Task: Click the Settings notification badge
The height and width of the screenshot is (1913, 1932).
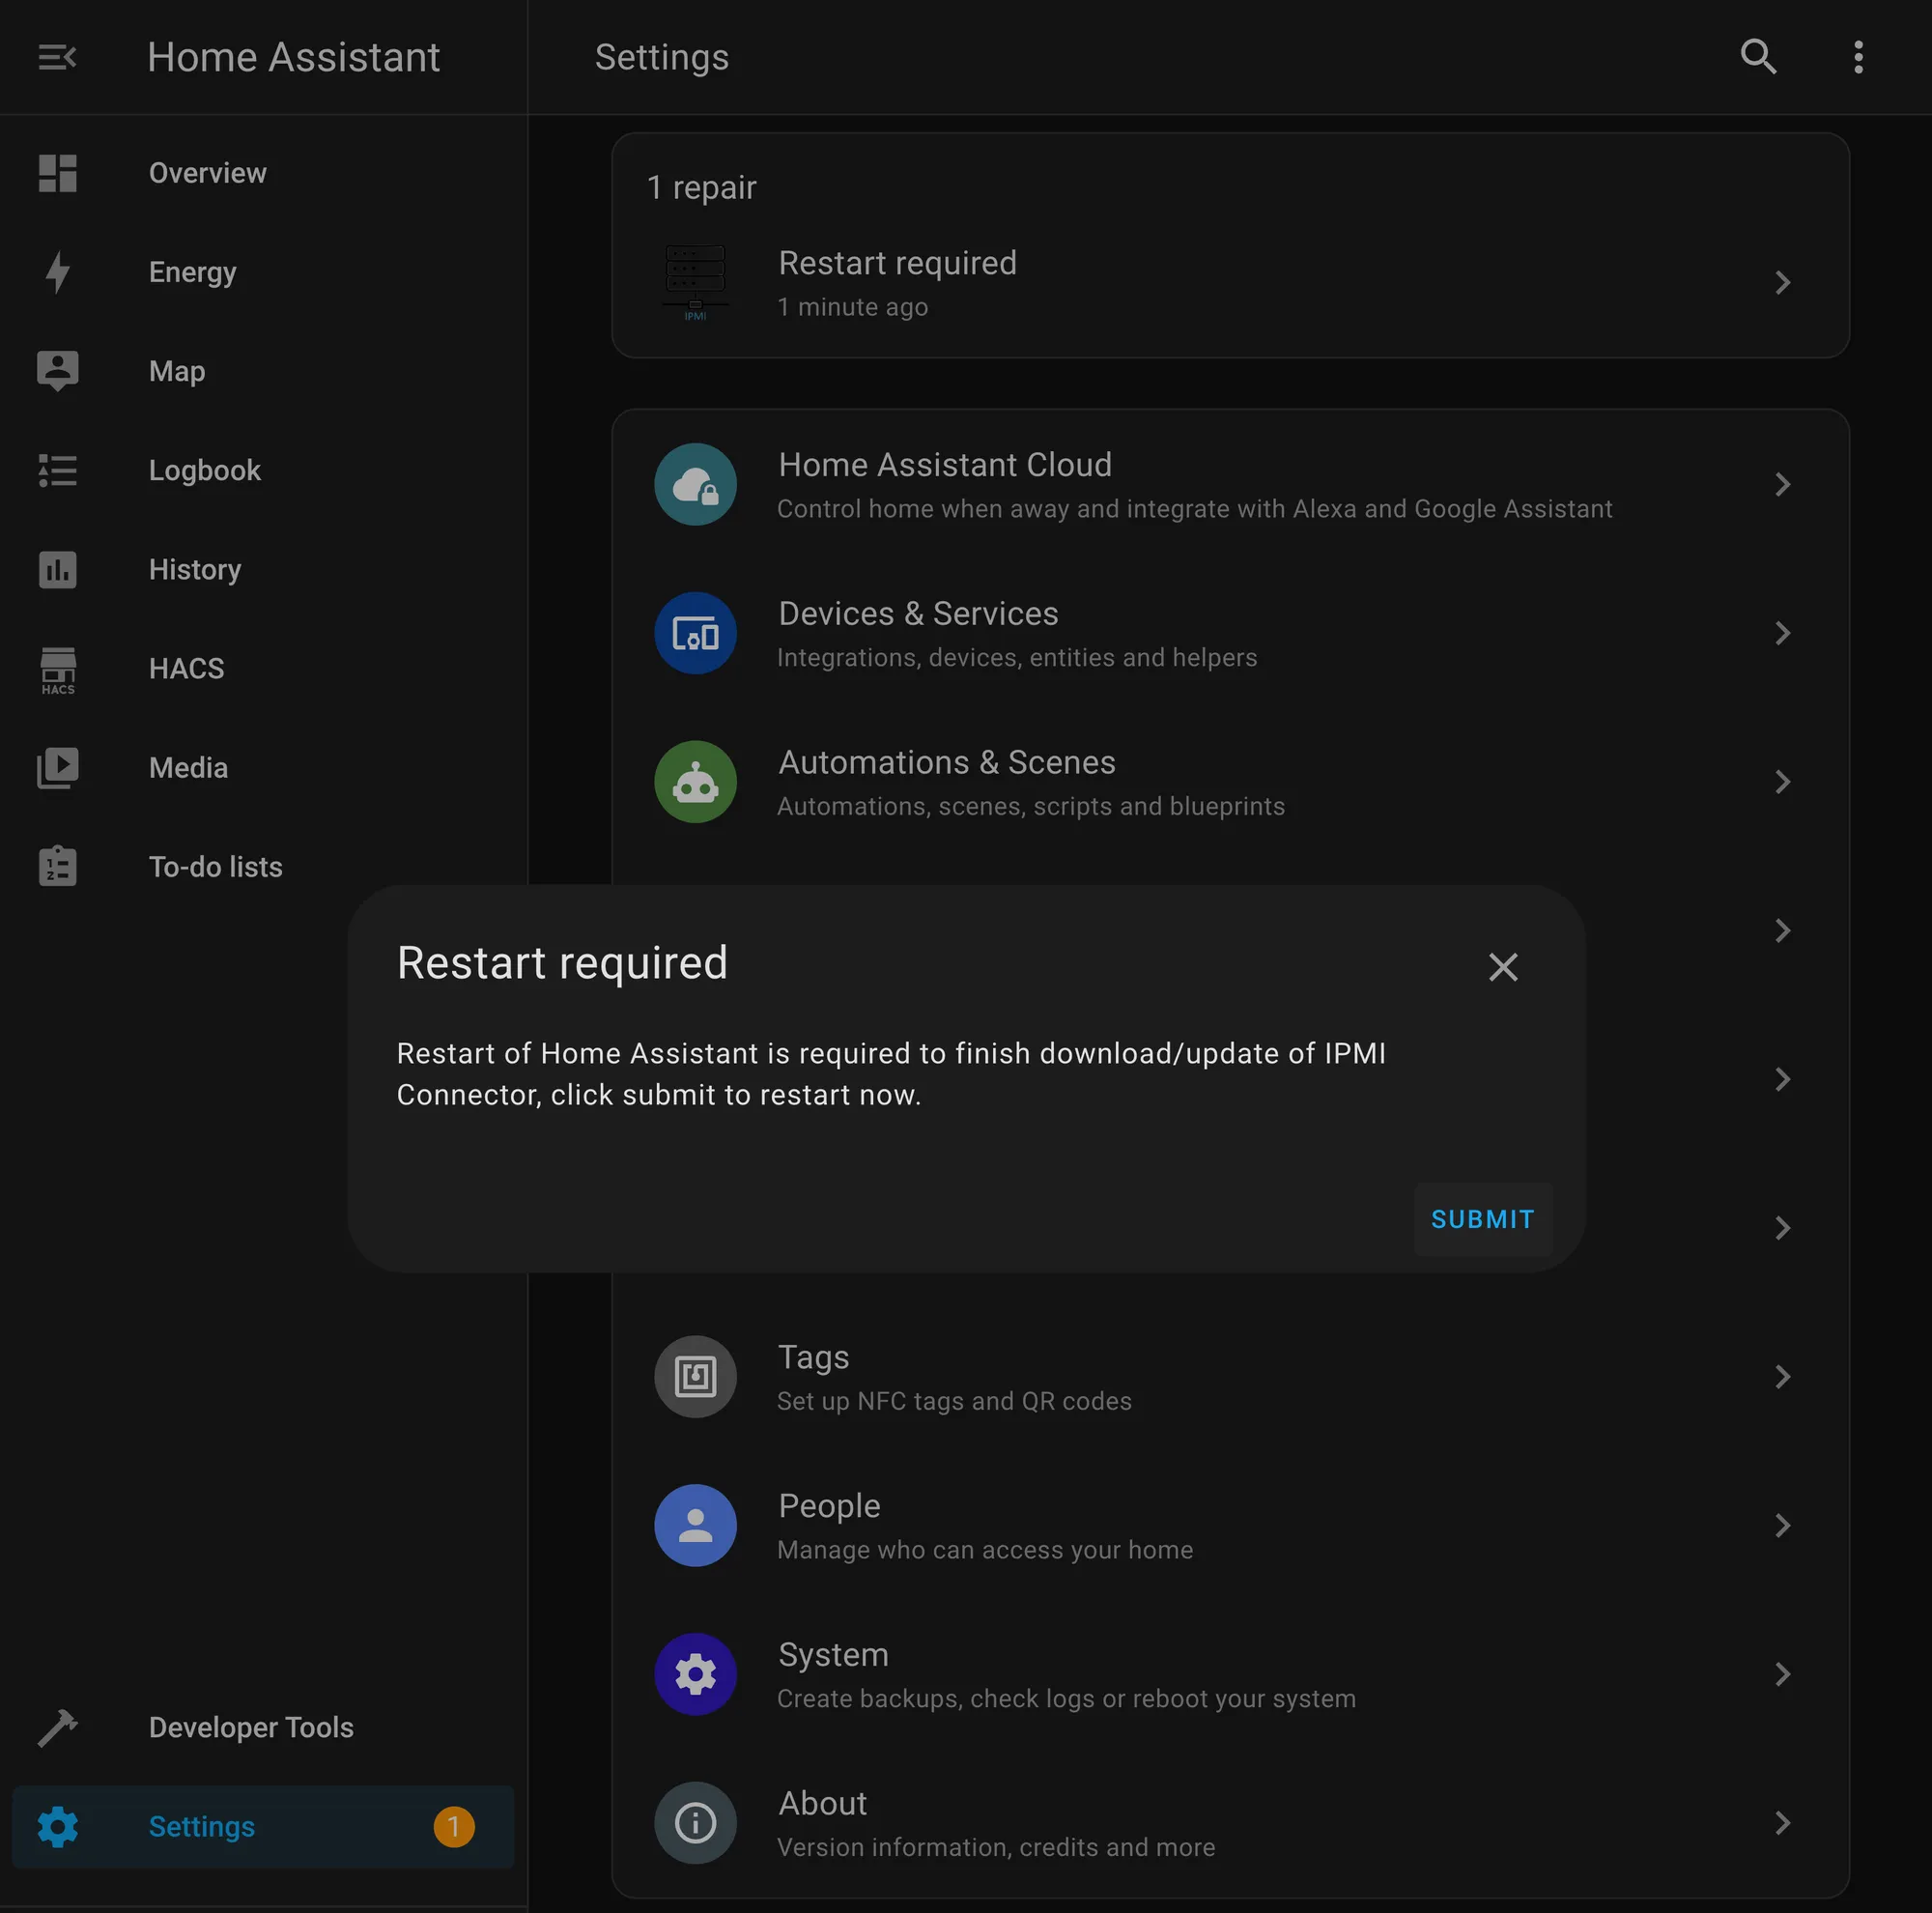Action: coord(453,1826)
